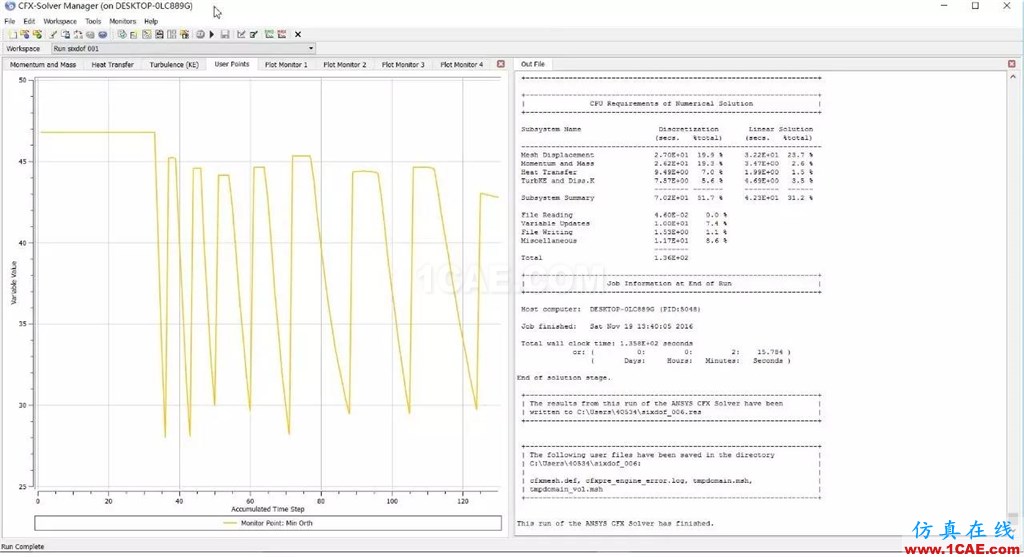Minimize the CFX-Solver Manager window
1024x557 pixels.
click(x=944, y=6)
